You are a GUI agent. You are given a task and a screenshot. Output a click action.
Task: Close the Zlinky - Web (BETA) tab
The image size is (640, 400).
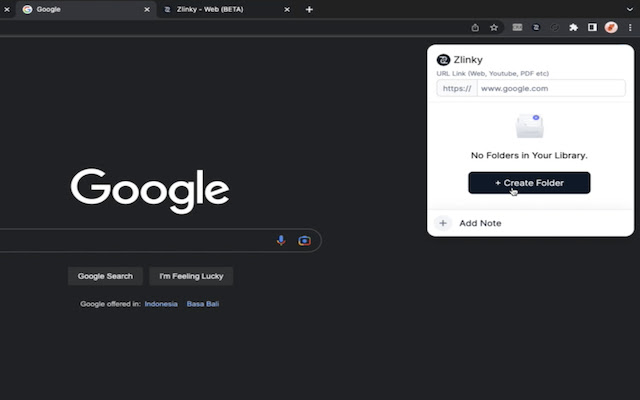pyautogui.click(x=287, y=9)
